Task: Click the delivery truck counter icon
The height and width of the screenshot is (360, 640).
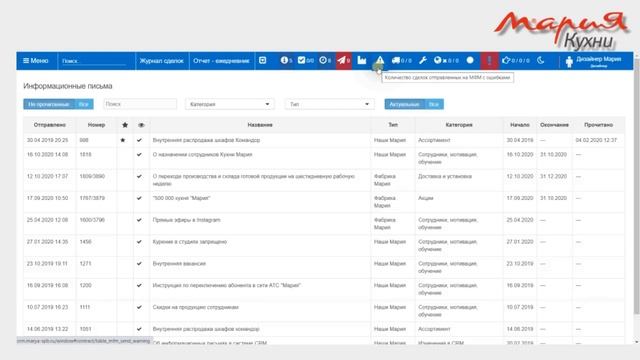Action: click(402, 60)
